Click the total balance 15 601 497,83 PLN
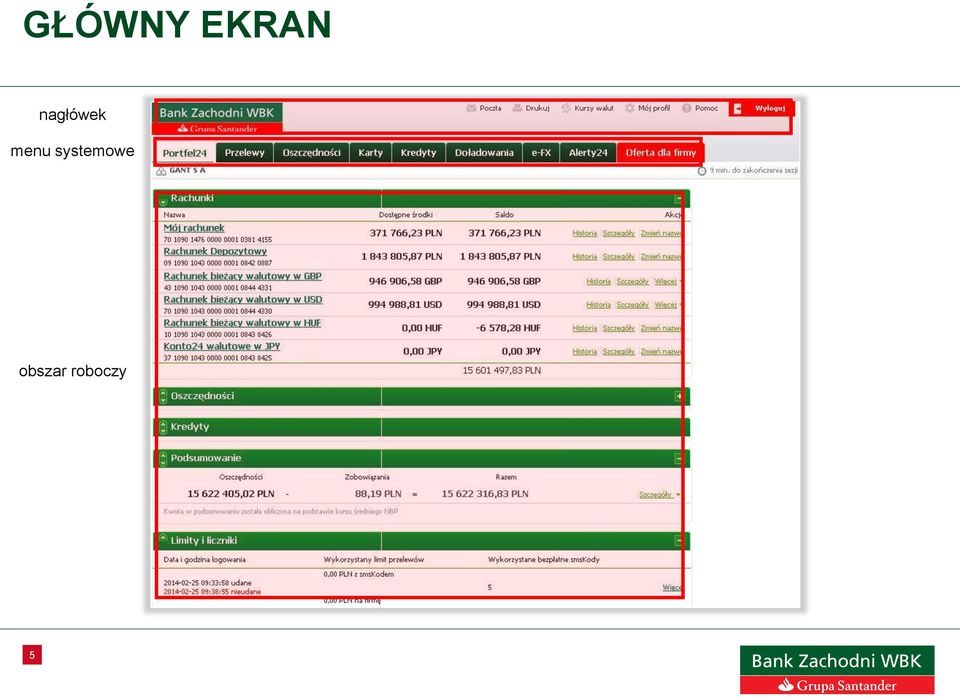The width and height of the screenshot is (960, 697). pos(501,371)
